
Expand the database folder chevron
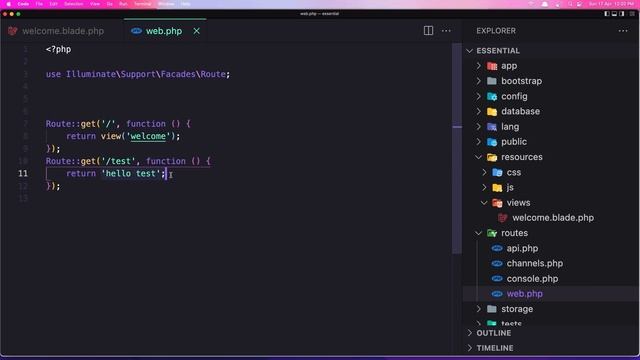point(479,111)
